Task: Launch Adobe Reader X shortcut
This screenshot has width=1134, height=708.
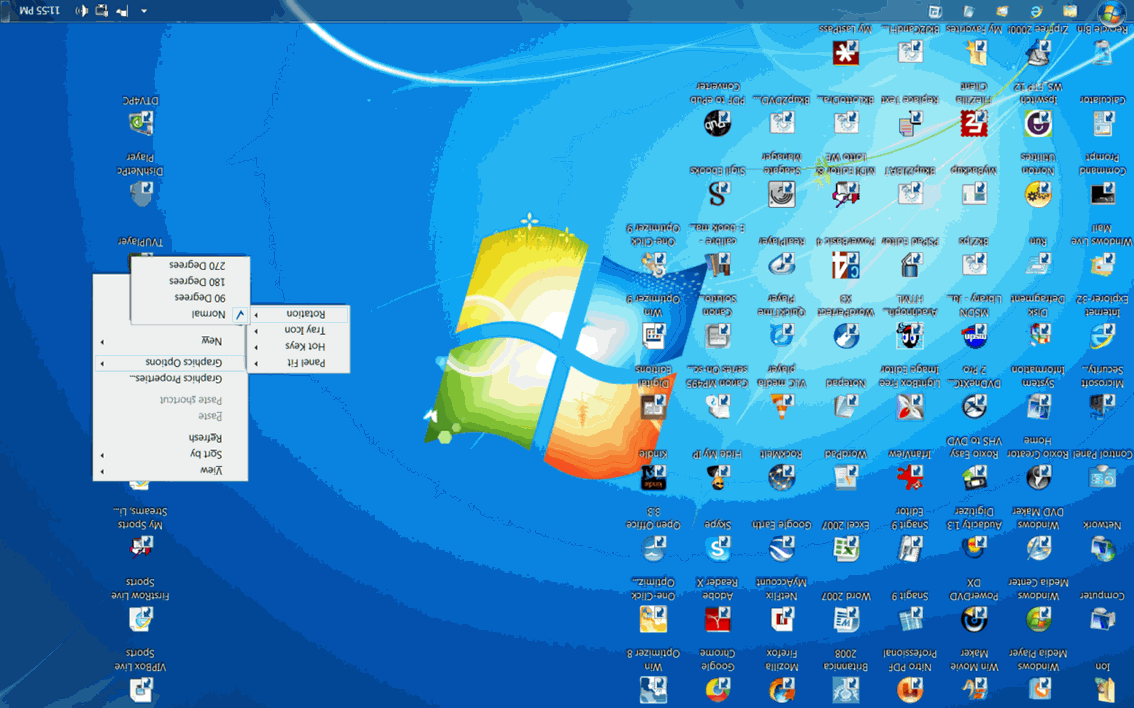Action: (x=717, y=619)
